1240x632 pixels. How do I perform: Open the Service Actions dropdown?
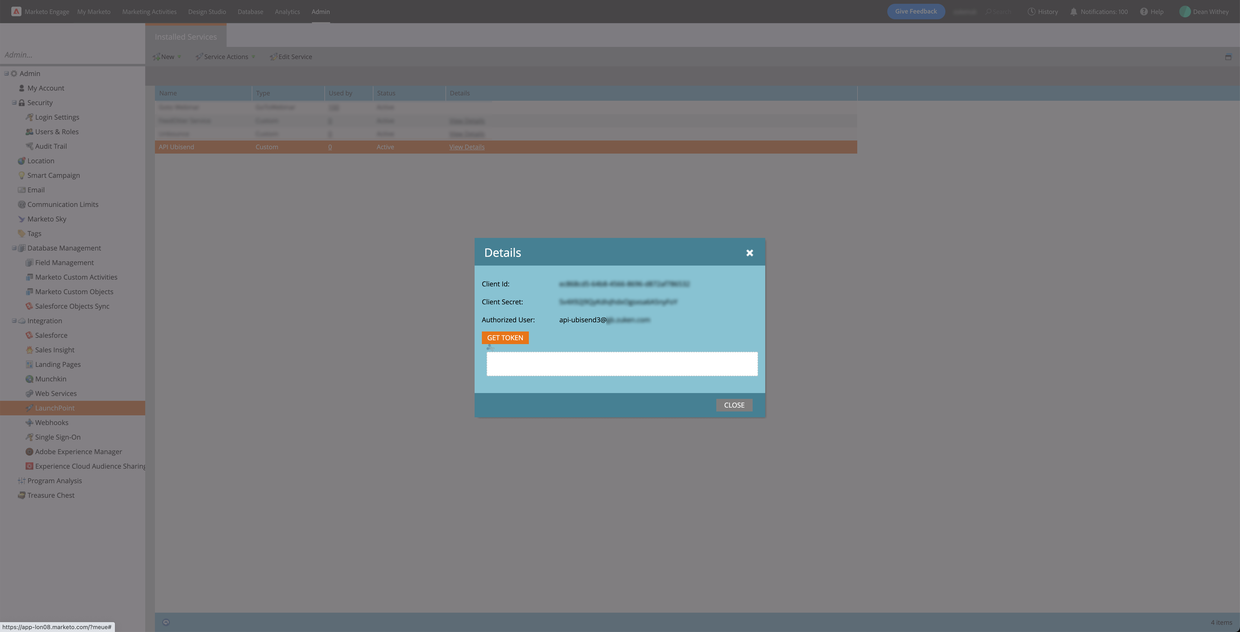pyautogui.click(x=225, y=57)
